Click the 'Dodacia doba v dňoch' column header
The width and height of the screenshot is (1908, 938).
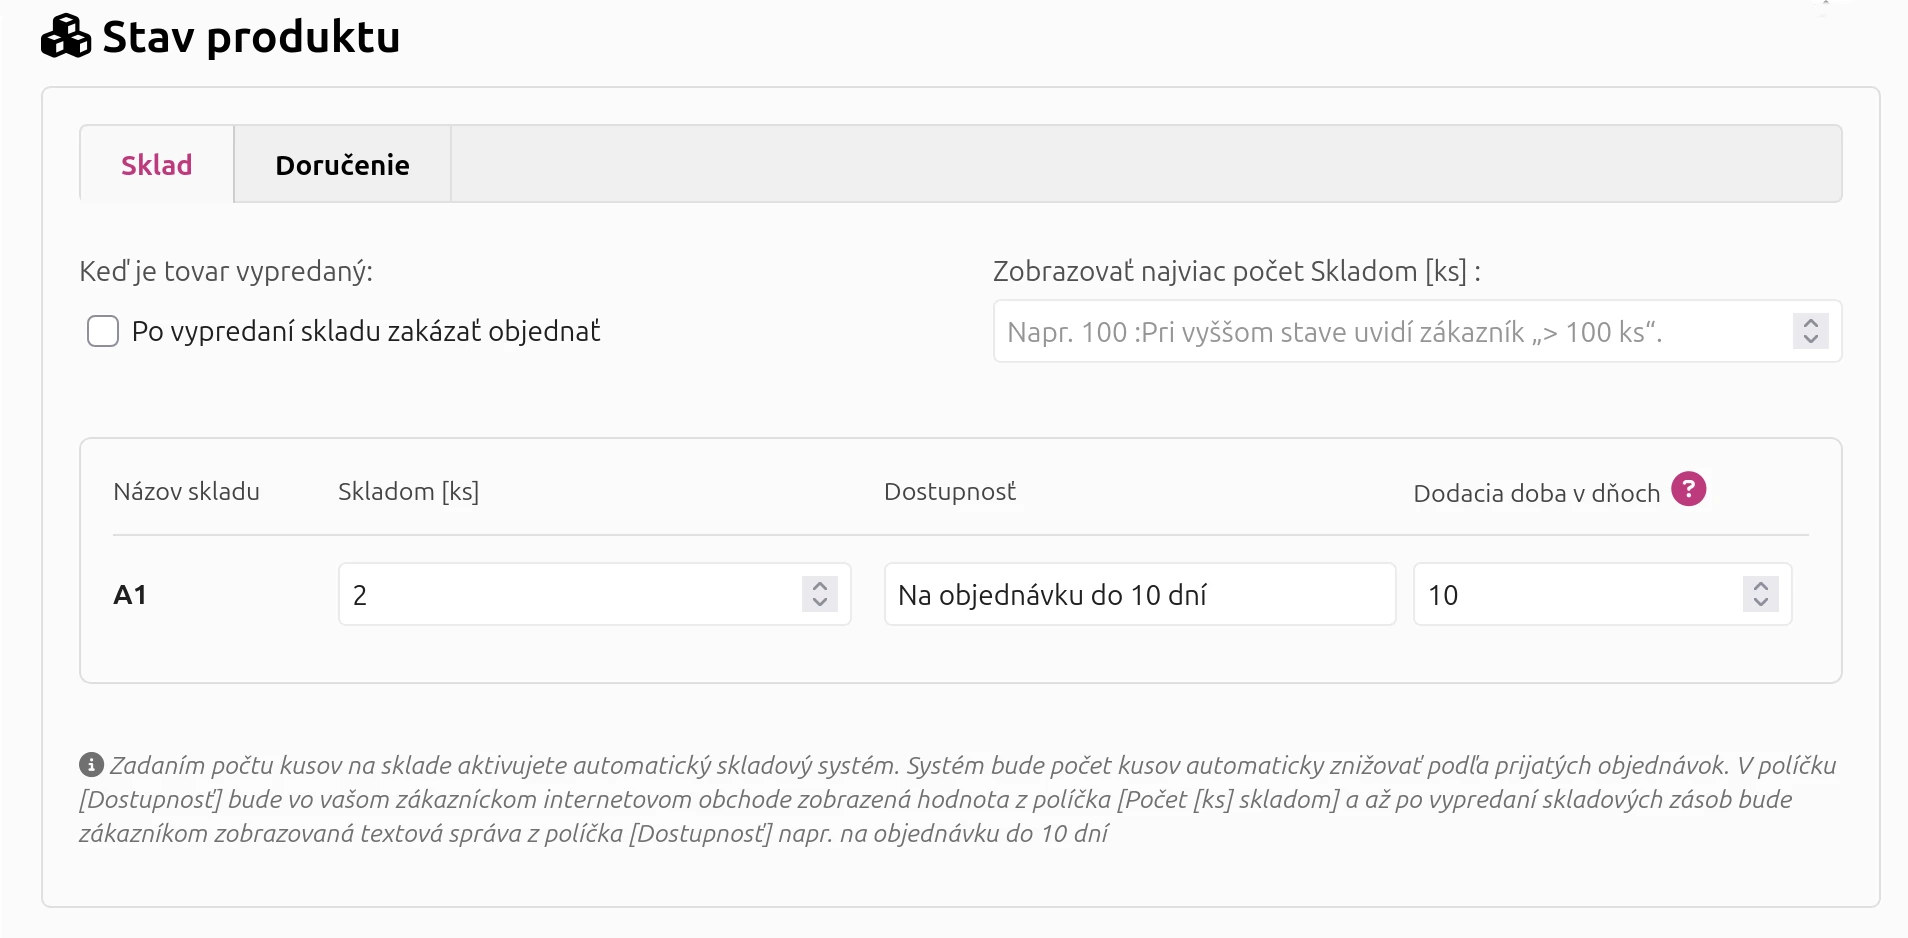[x=1537, y=493]
